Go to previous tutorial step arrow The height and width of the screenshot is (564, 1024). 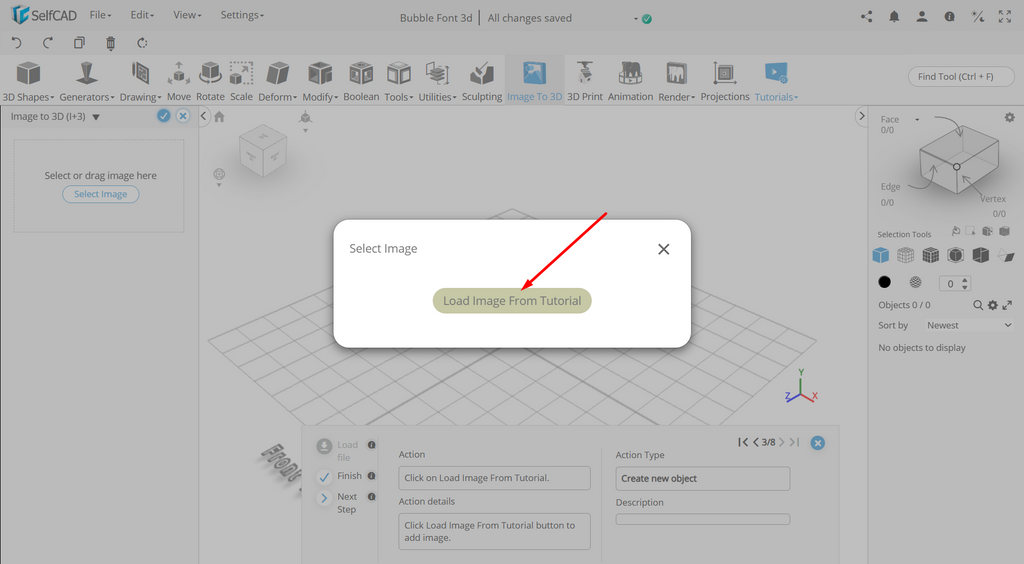[x=756, y=442]
